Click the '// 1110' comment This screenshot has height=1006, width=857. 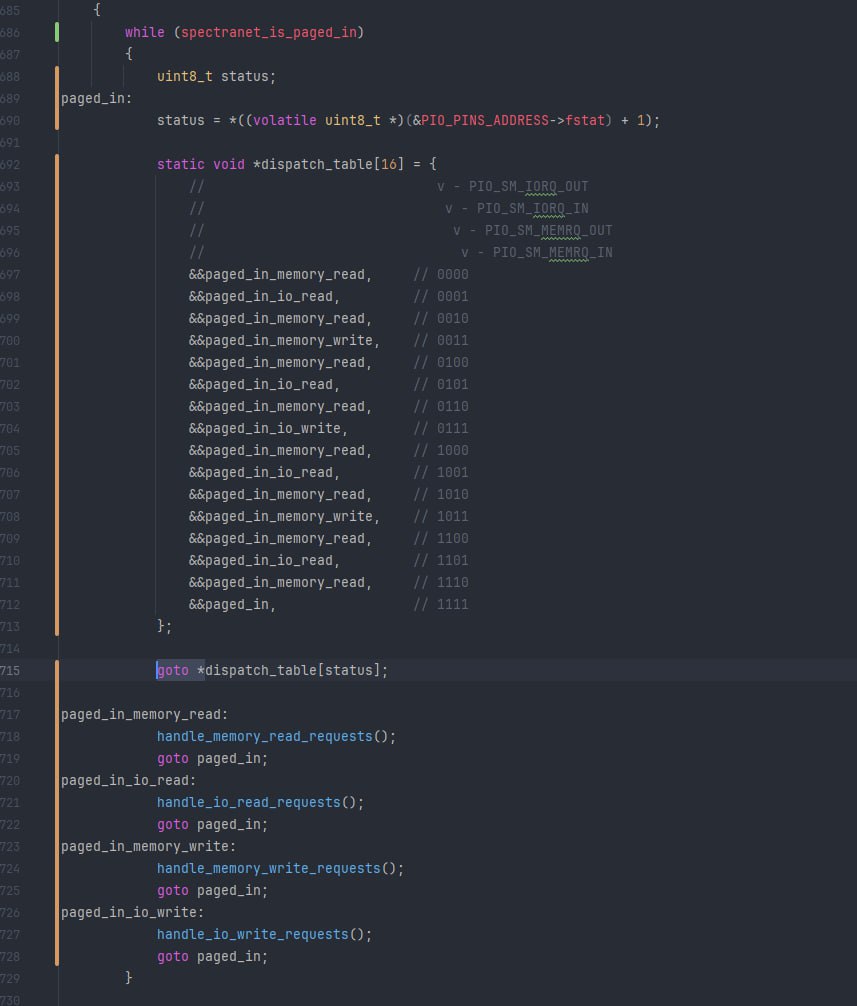click(x=441, y=583)
